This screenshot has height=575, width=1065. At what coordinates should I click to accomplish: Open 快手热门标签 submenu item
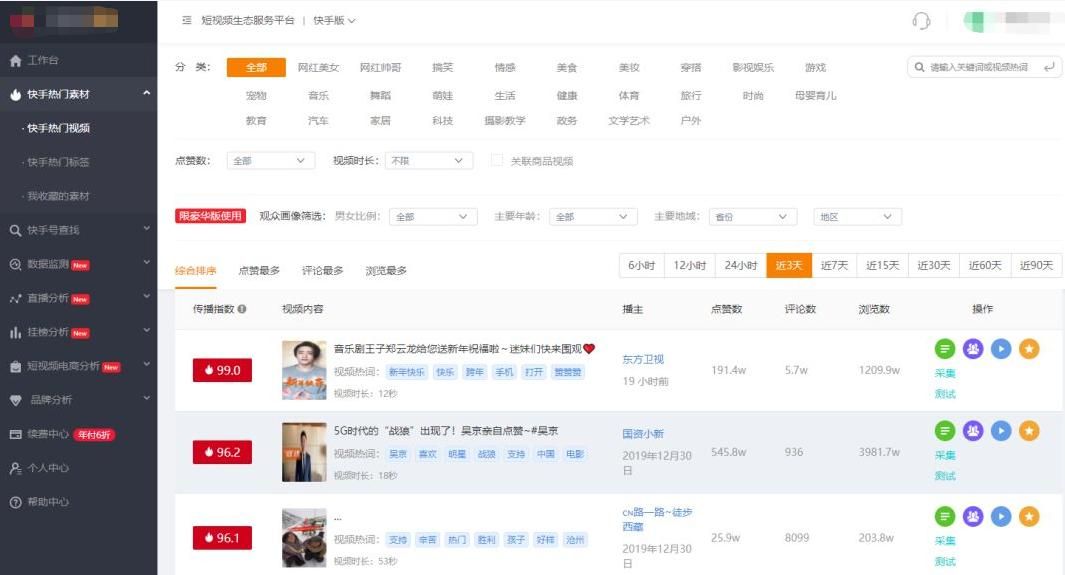(58, 162)
